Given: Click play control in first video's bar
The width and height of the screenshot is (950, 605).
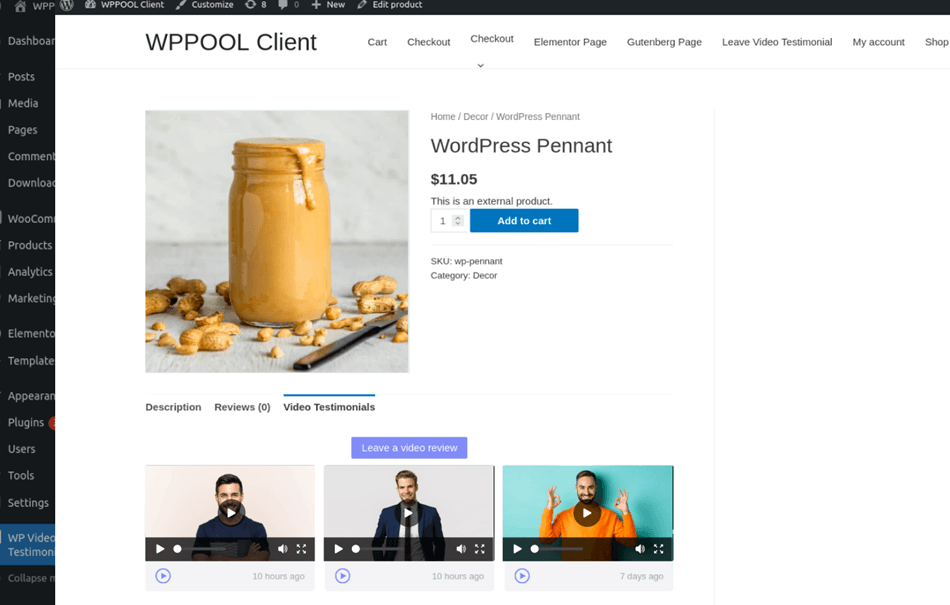Looking at the screenshot, I should pos(160,549).
